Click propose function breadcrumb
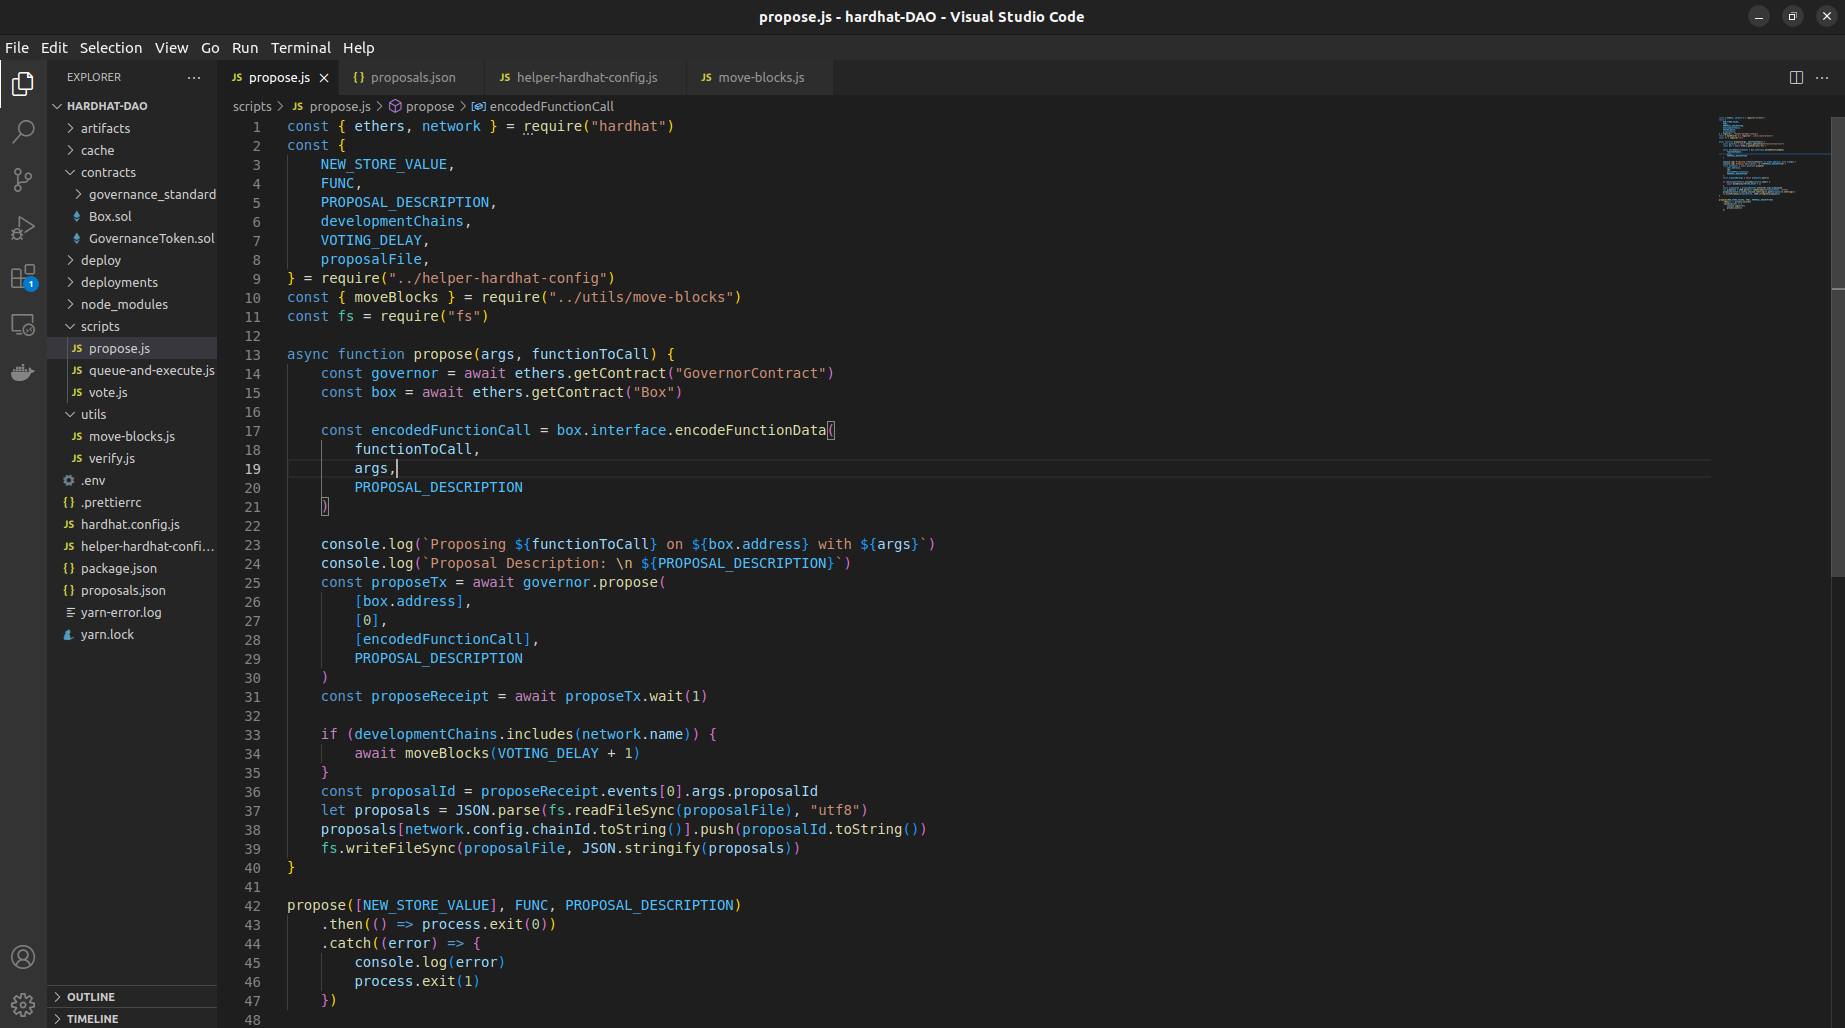1845x1028 pixels. (x=422, y=106)
